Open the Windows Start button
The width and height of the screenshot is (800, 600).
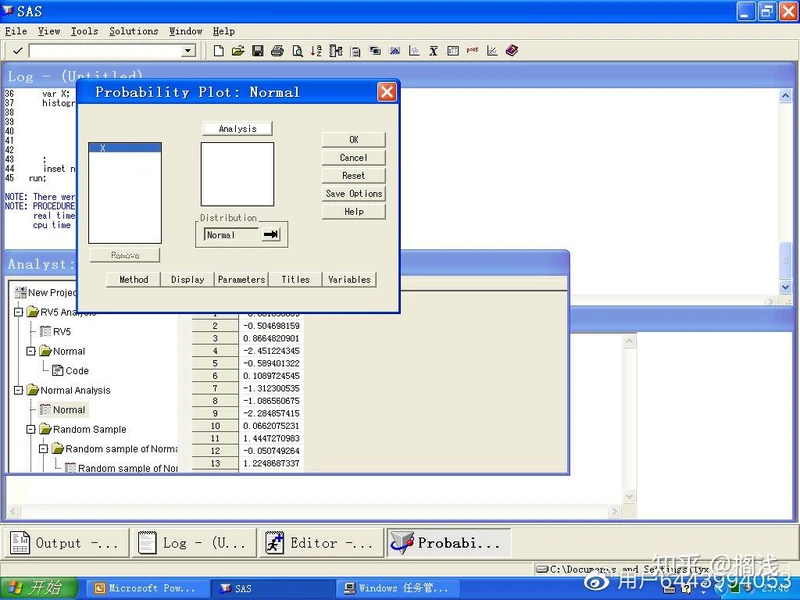point(39,588)
